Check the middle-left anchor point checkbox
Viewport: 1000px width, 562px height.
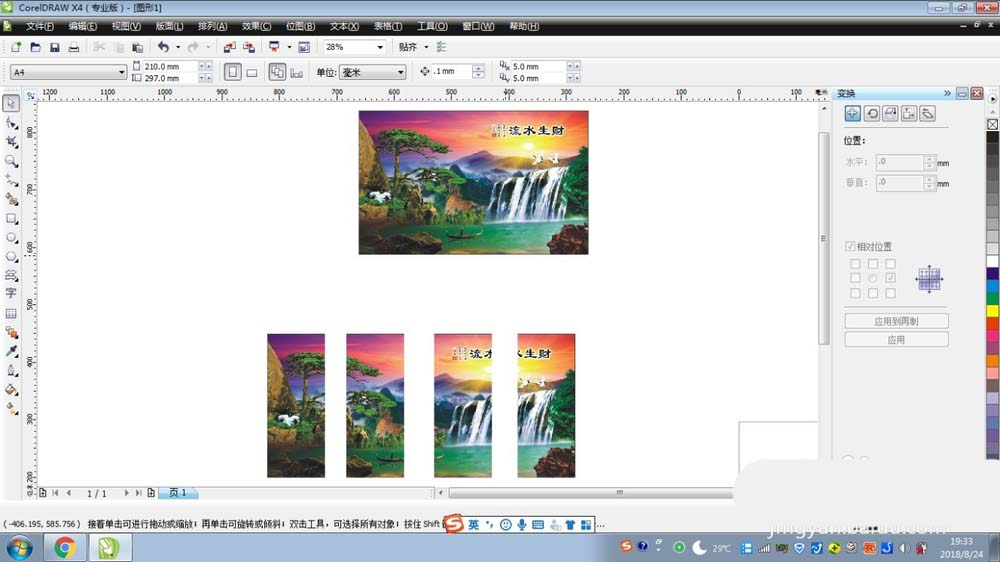[855, 278]
